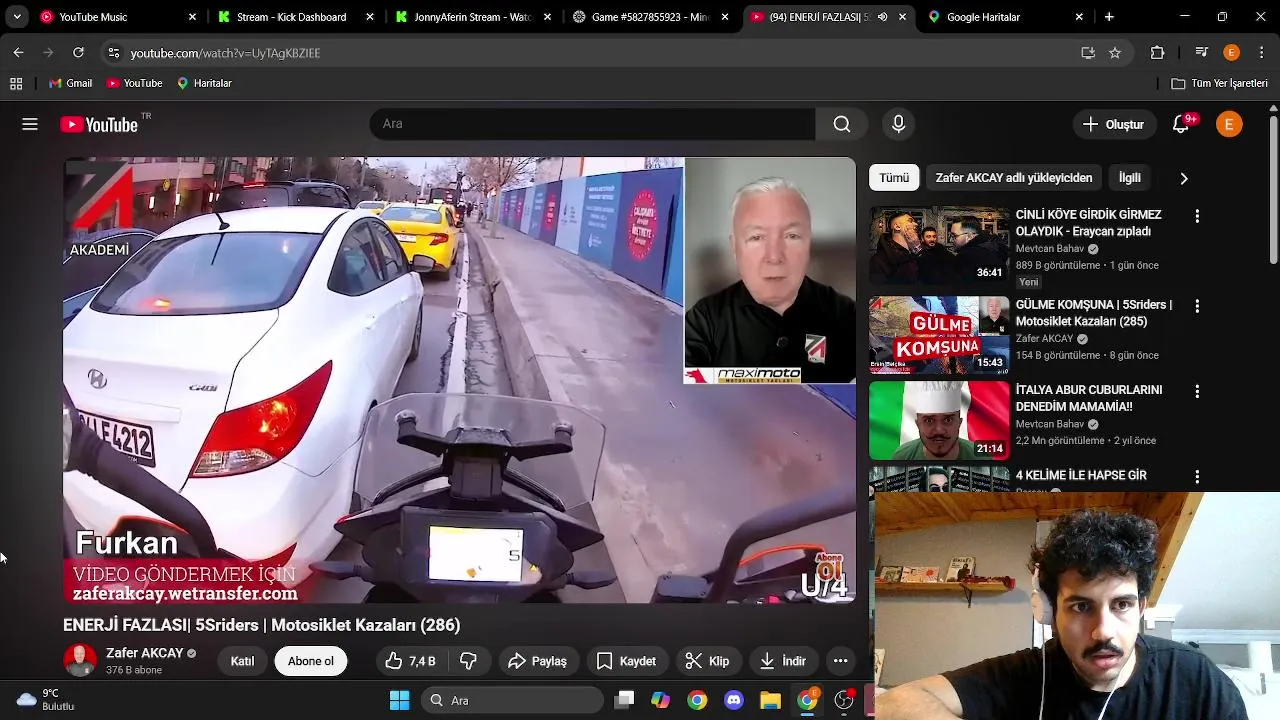
Task: Mute the audio on ENERJİ FAZLASI tab
Action: pyautogui.click(x=882, y=17)
